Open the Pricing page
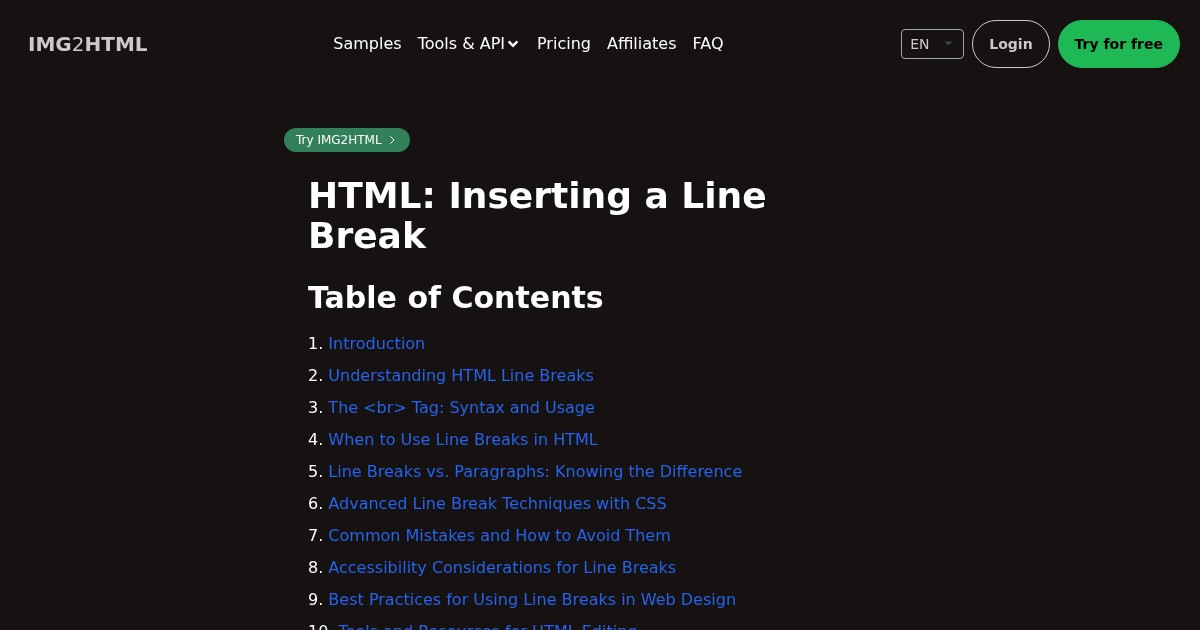 click(x=563, y=44)
